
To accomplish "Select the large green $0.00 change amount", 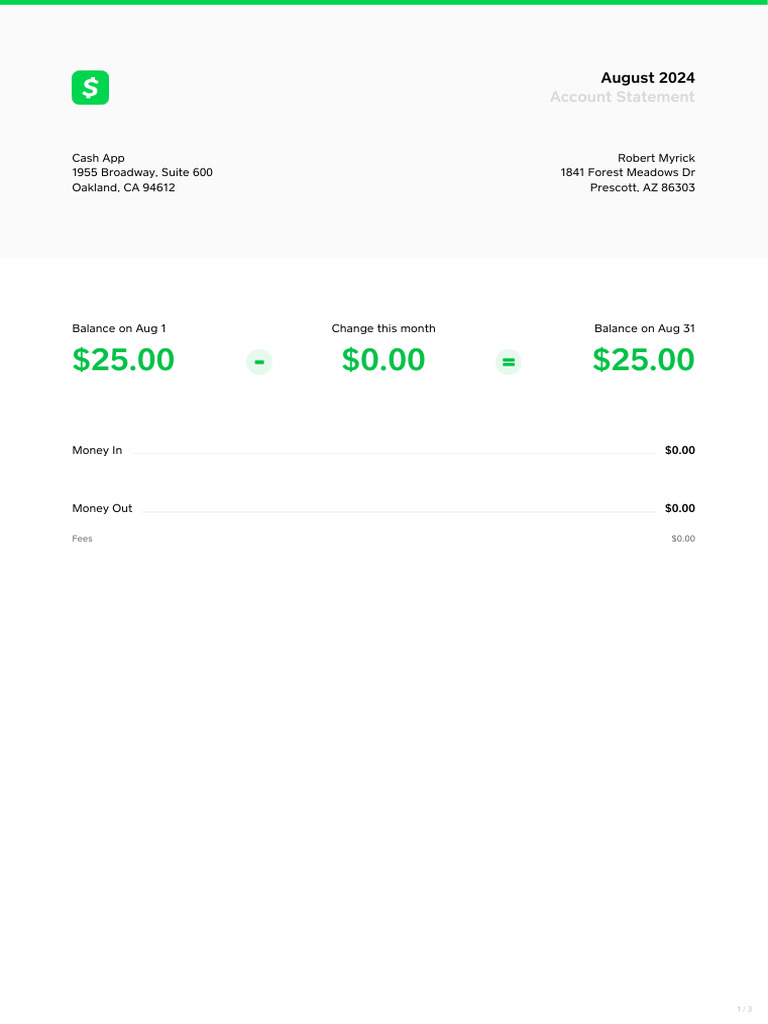I will coord(383,360).
